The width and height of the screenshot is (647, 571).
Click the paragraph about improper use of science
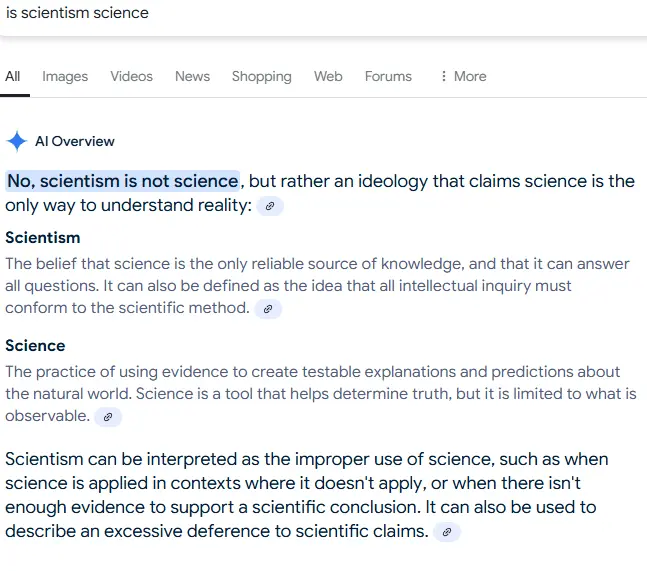click(x=300, y=495)
